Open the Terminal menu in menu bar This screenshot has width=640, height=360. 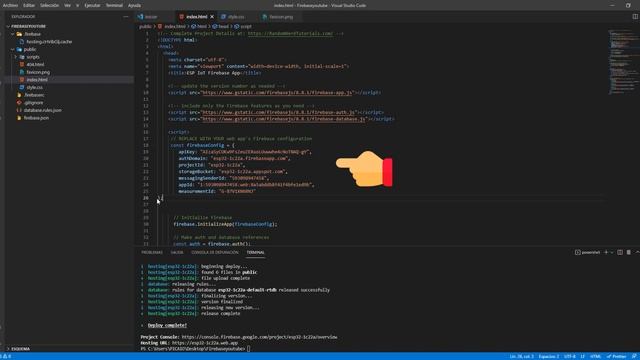114,5
